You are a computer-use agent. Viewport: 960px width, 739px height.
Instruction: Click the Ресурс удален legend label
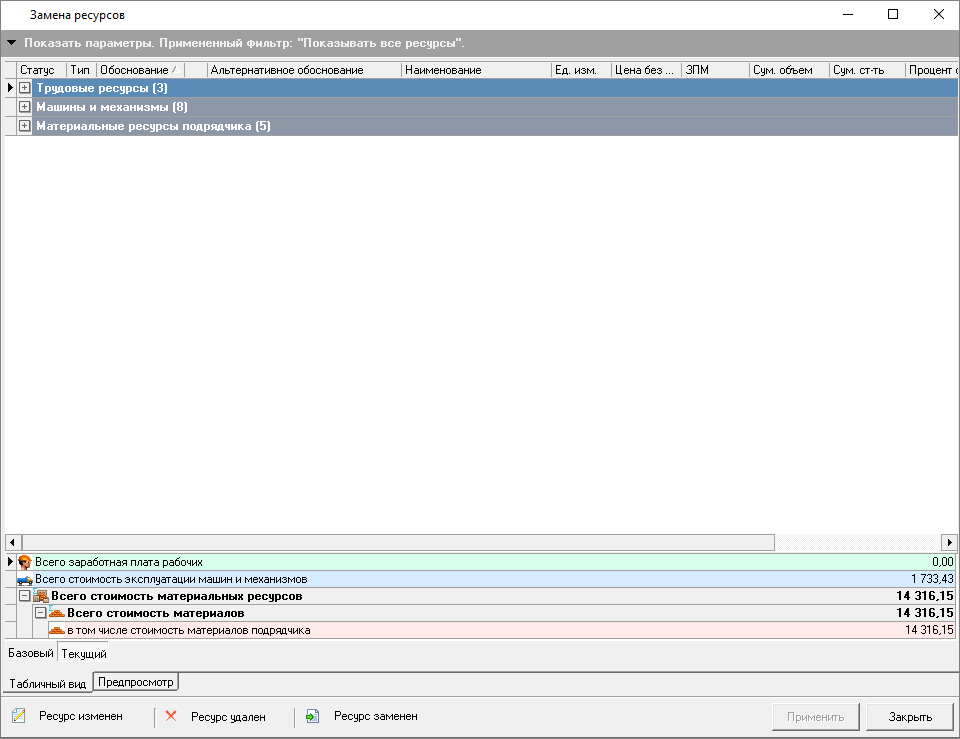click(228, 717)
